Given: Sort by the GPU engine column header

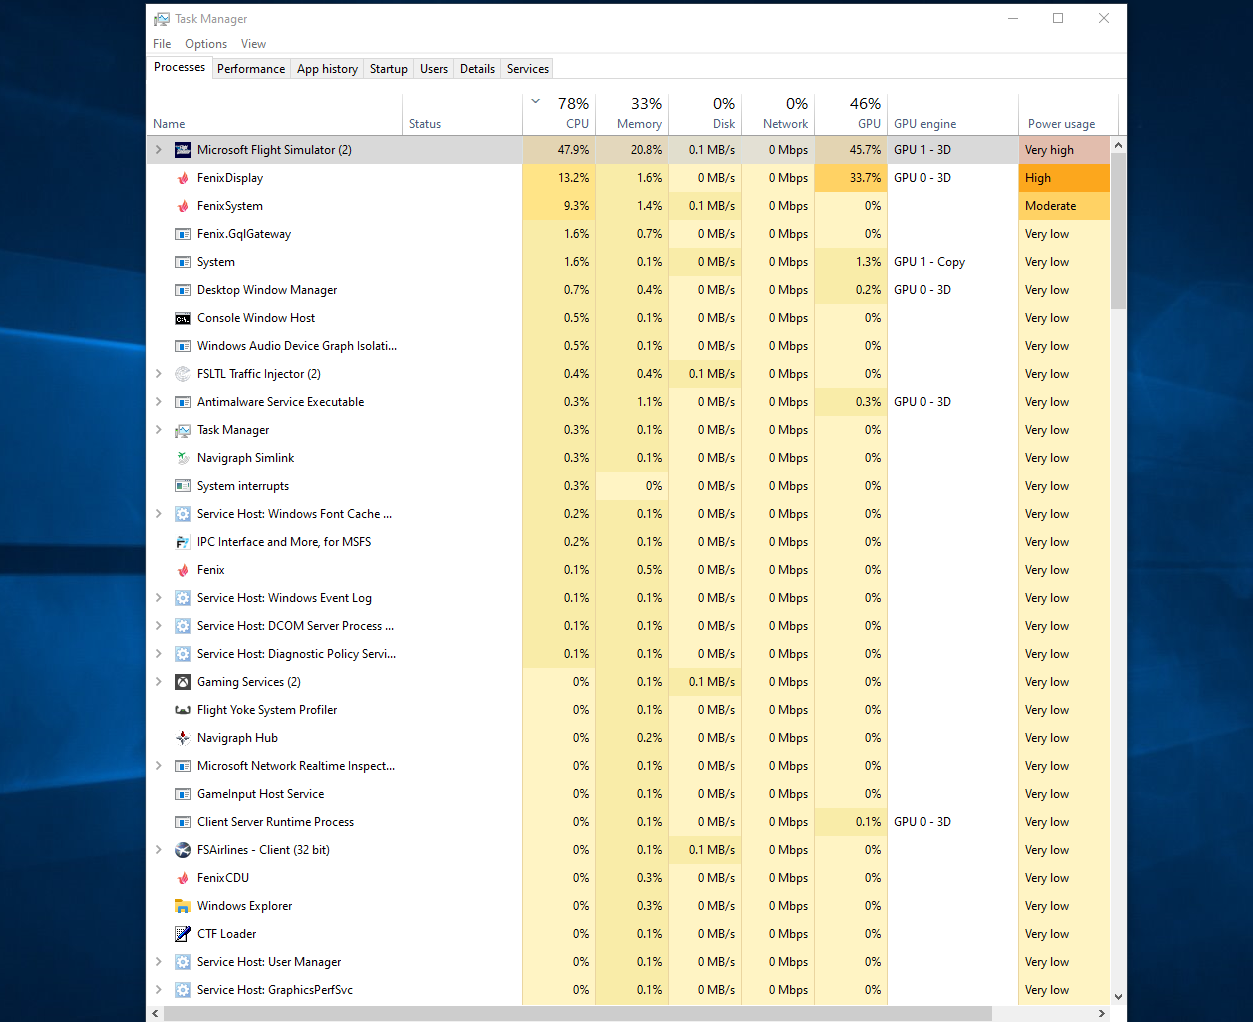Looking at the screenshot, I should click(x=953, y=114).
